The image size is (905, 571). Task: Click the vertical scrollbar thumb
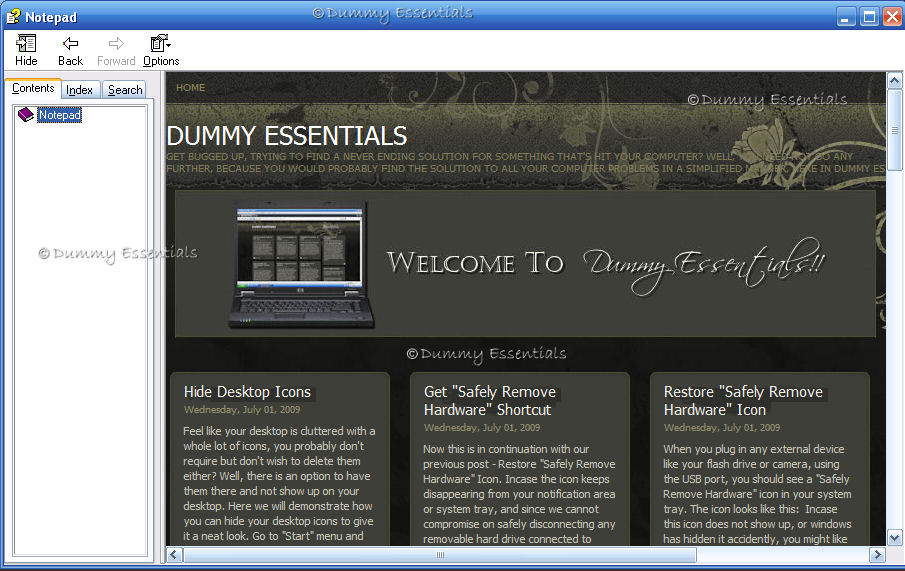click(895, 130)
